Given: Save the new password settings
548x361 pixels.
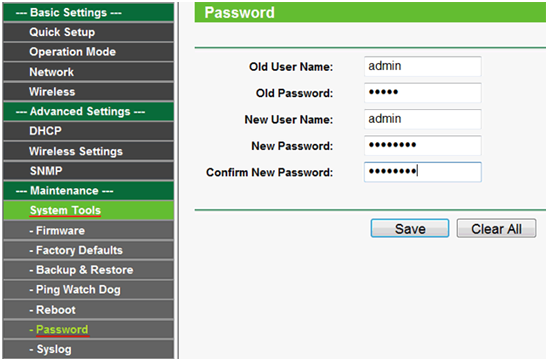Looking at the screenshot, I should (x=410, y=229).
